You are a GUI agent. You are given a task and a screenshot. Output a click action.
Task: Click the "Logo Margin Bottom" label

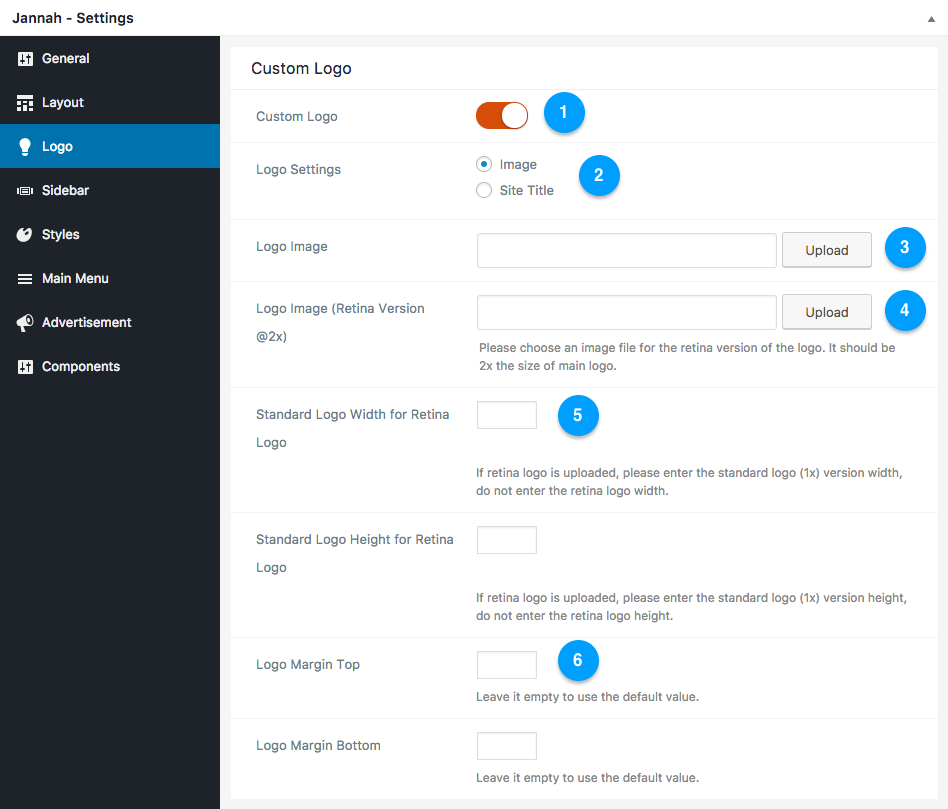coord(318,746)
